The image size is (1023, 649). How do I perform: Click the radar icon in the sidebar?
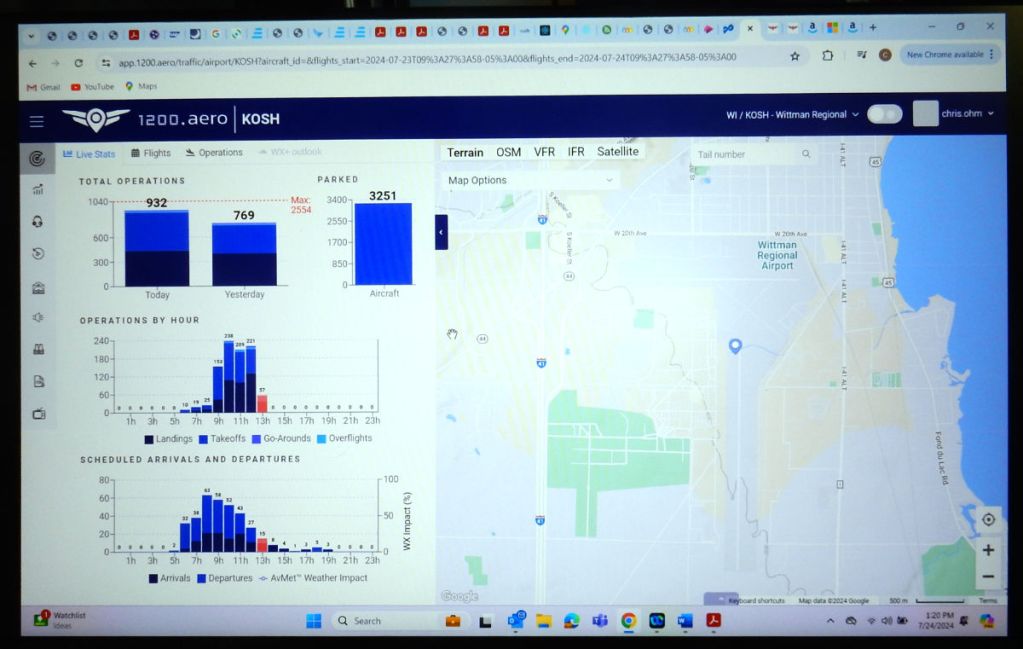(37, 158)
